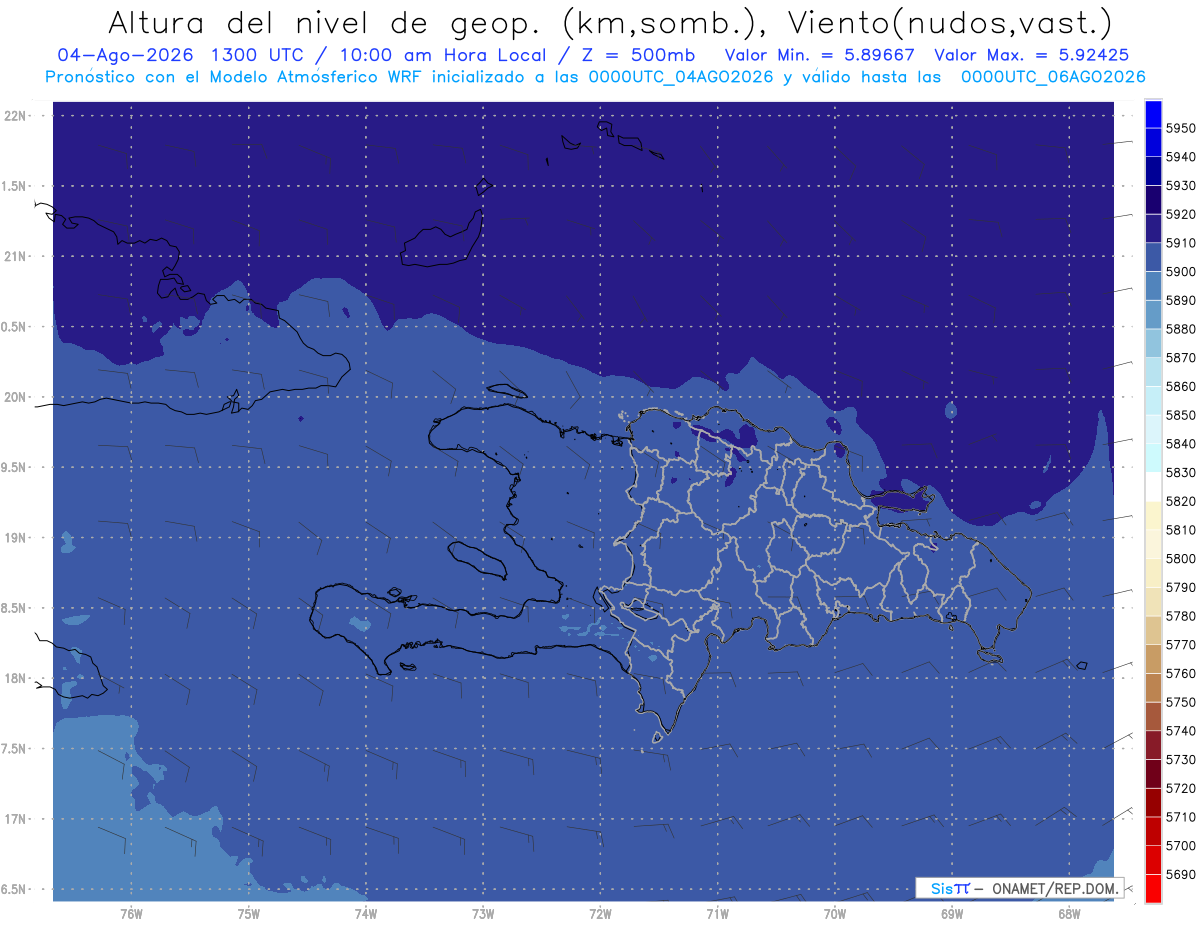Pick the color bar segment between 5900 and 5910
The height and width of the screenshot is (927, 1200).
1152,257
